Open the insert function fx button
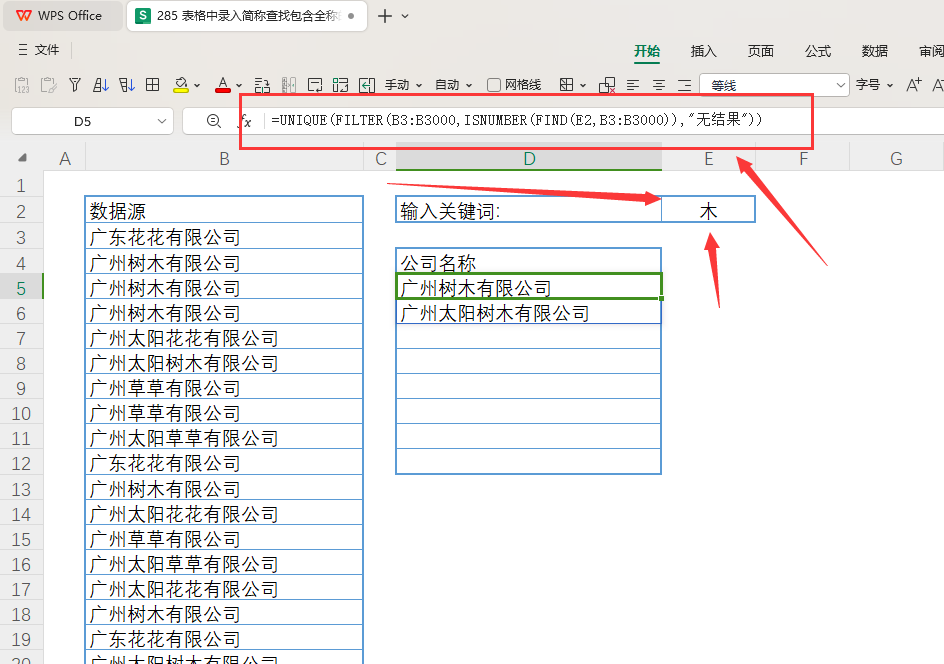944x664 pixels. 245,121
